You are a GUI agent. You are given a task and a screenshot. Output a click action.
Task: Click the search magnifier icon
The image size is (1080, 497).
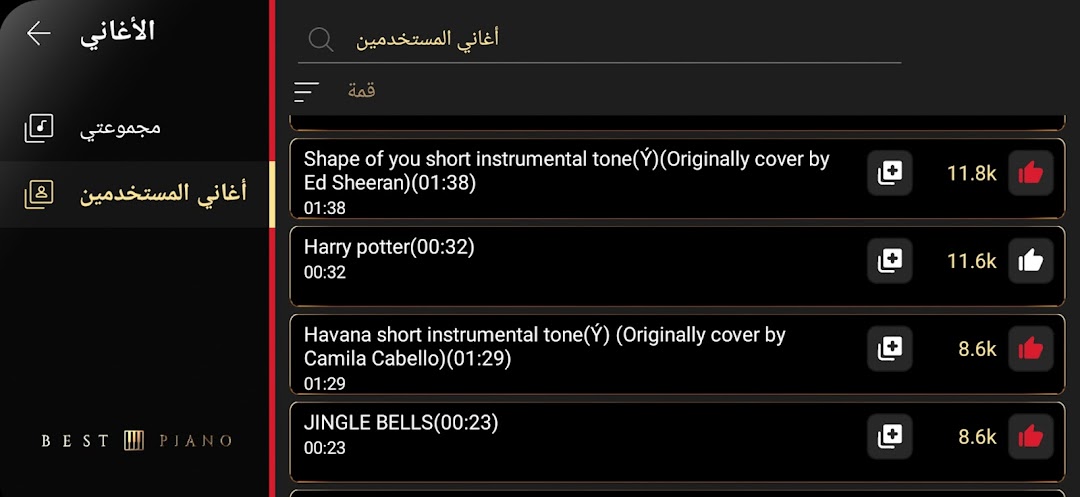(321, 40)
